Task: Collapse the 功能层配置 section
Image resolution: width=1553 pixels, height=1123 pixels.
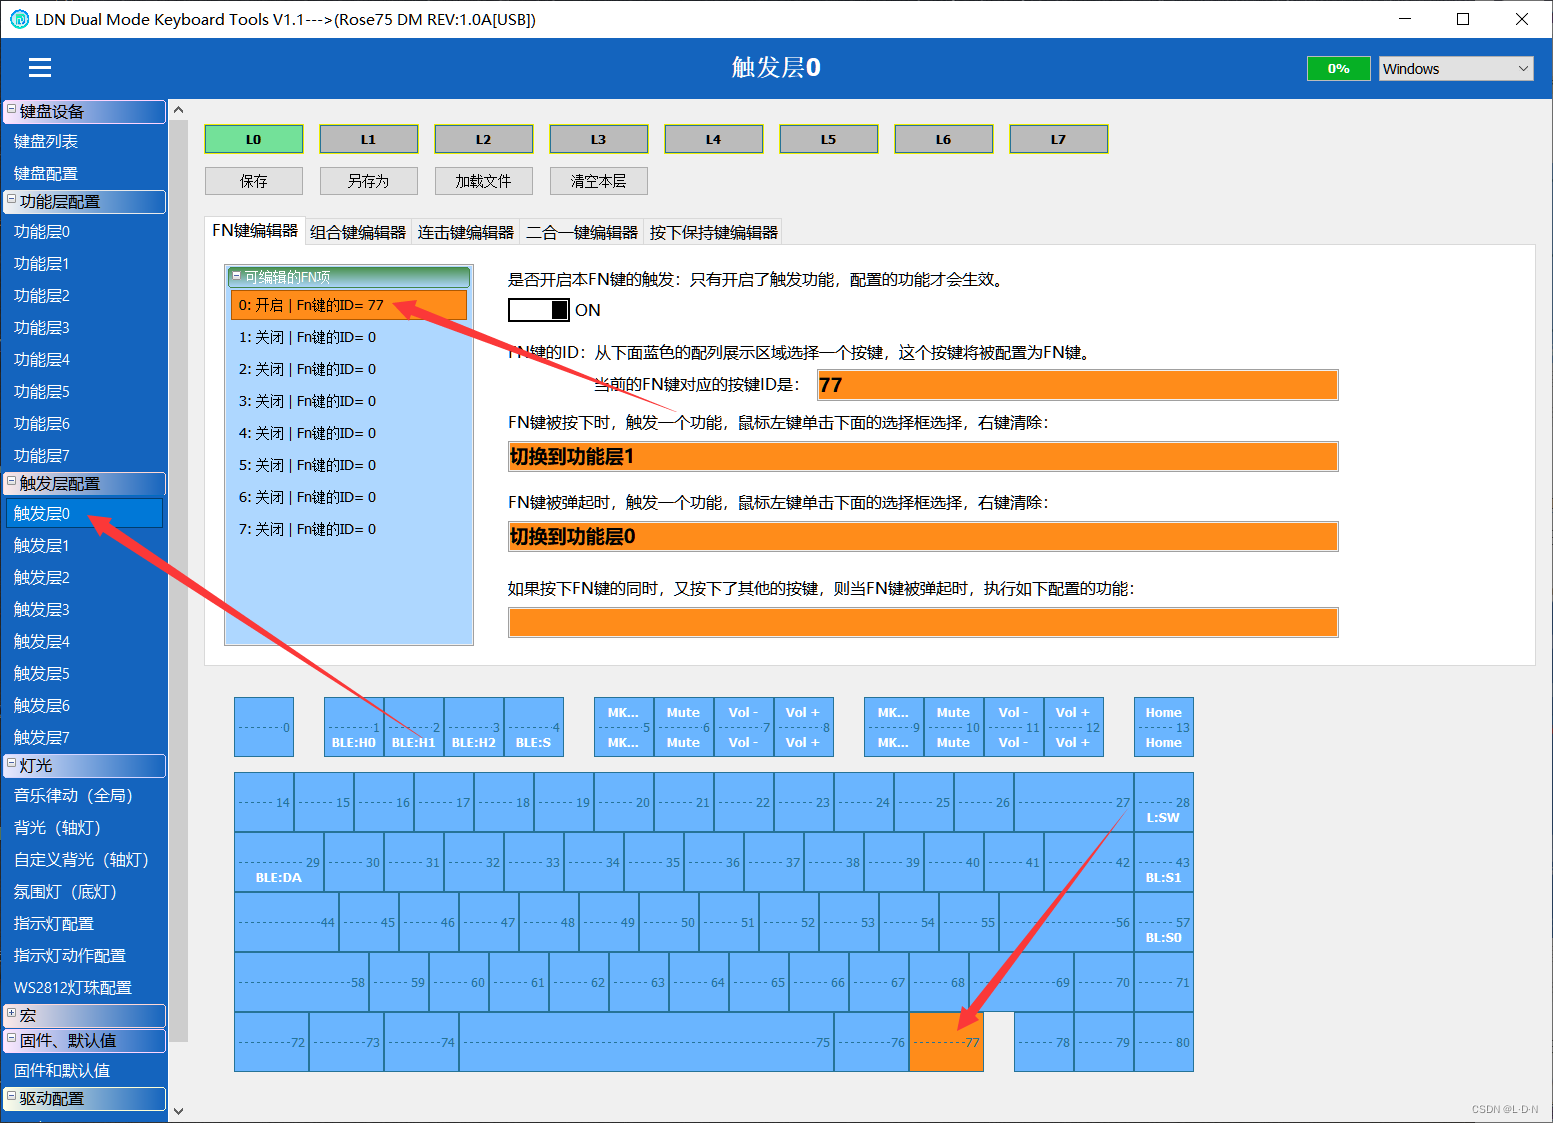Action: [x=11, y=199]
